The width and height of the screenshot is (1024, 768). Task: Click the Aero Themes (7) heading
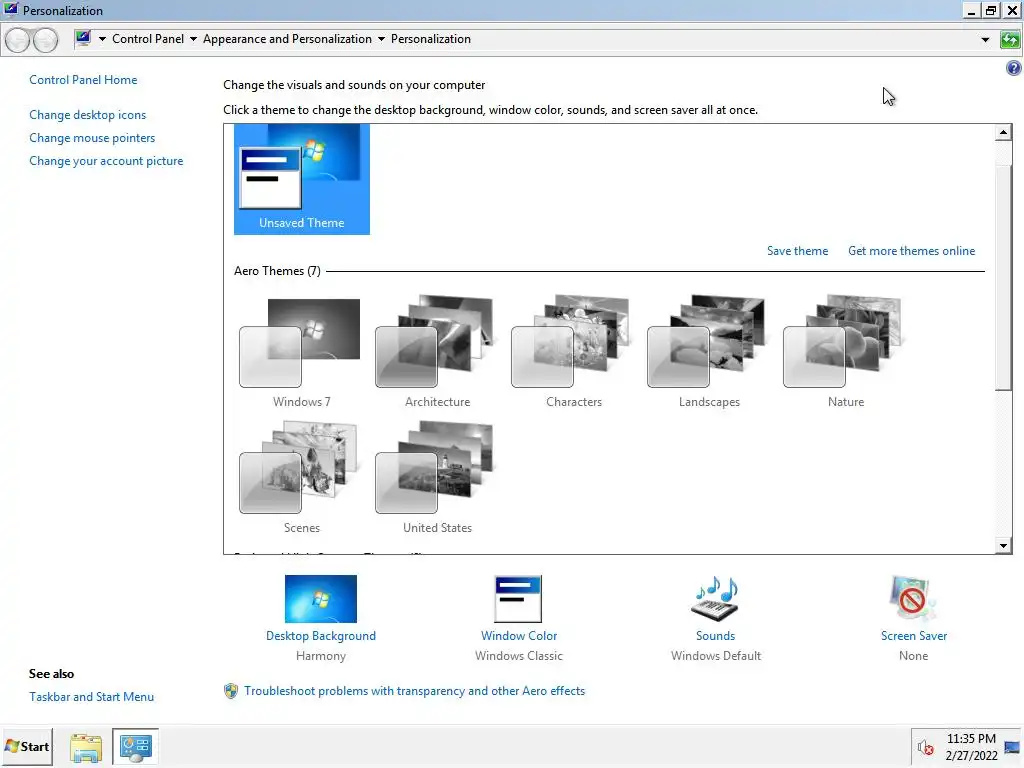pos(277,271)
